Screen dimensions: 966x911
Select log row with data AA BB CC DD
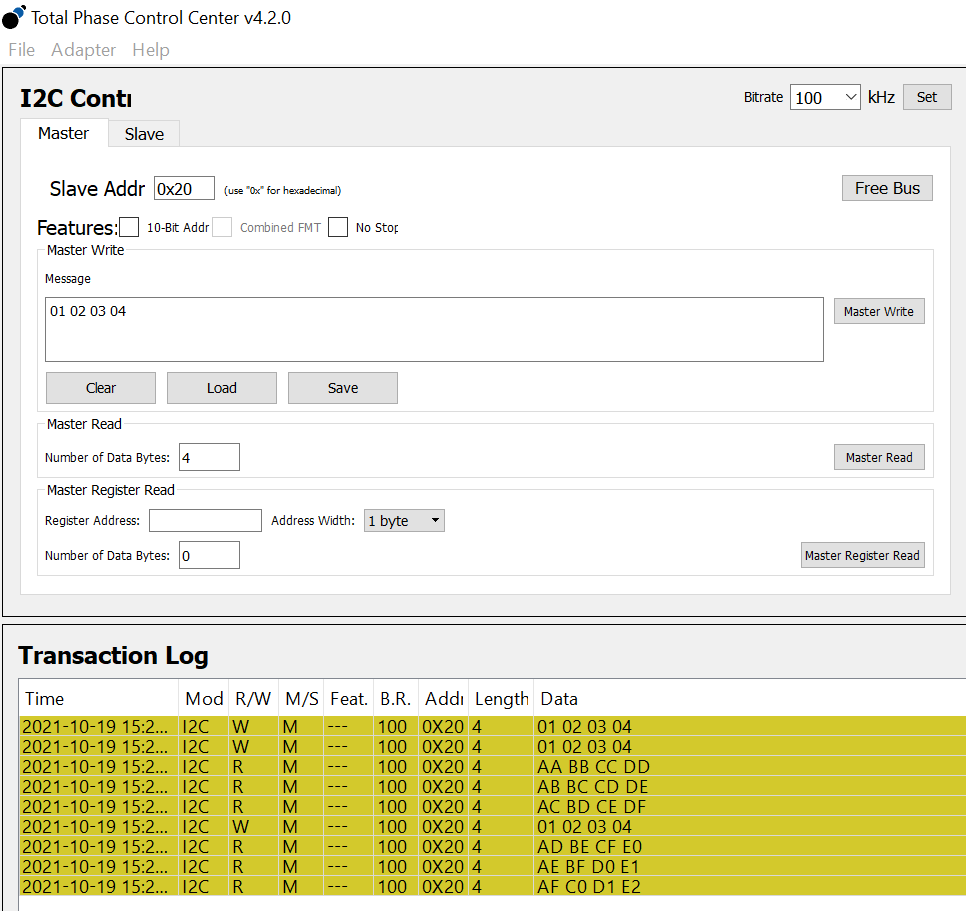(x=493, y=767)
